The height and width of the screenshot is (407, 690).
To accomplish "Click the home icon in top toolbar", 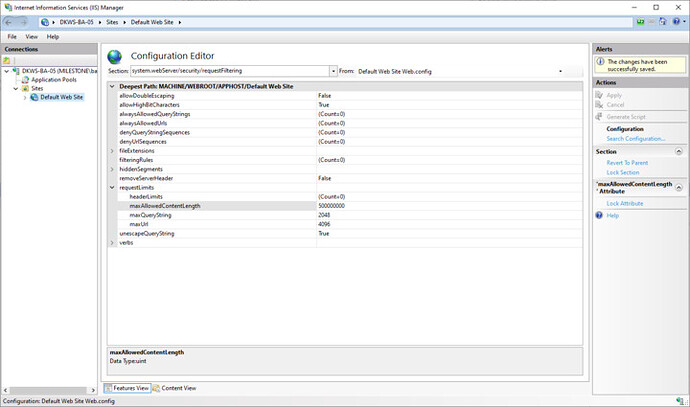I will (663, 22).
